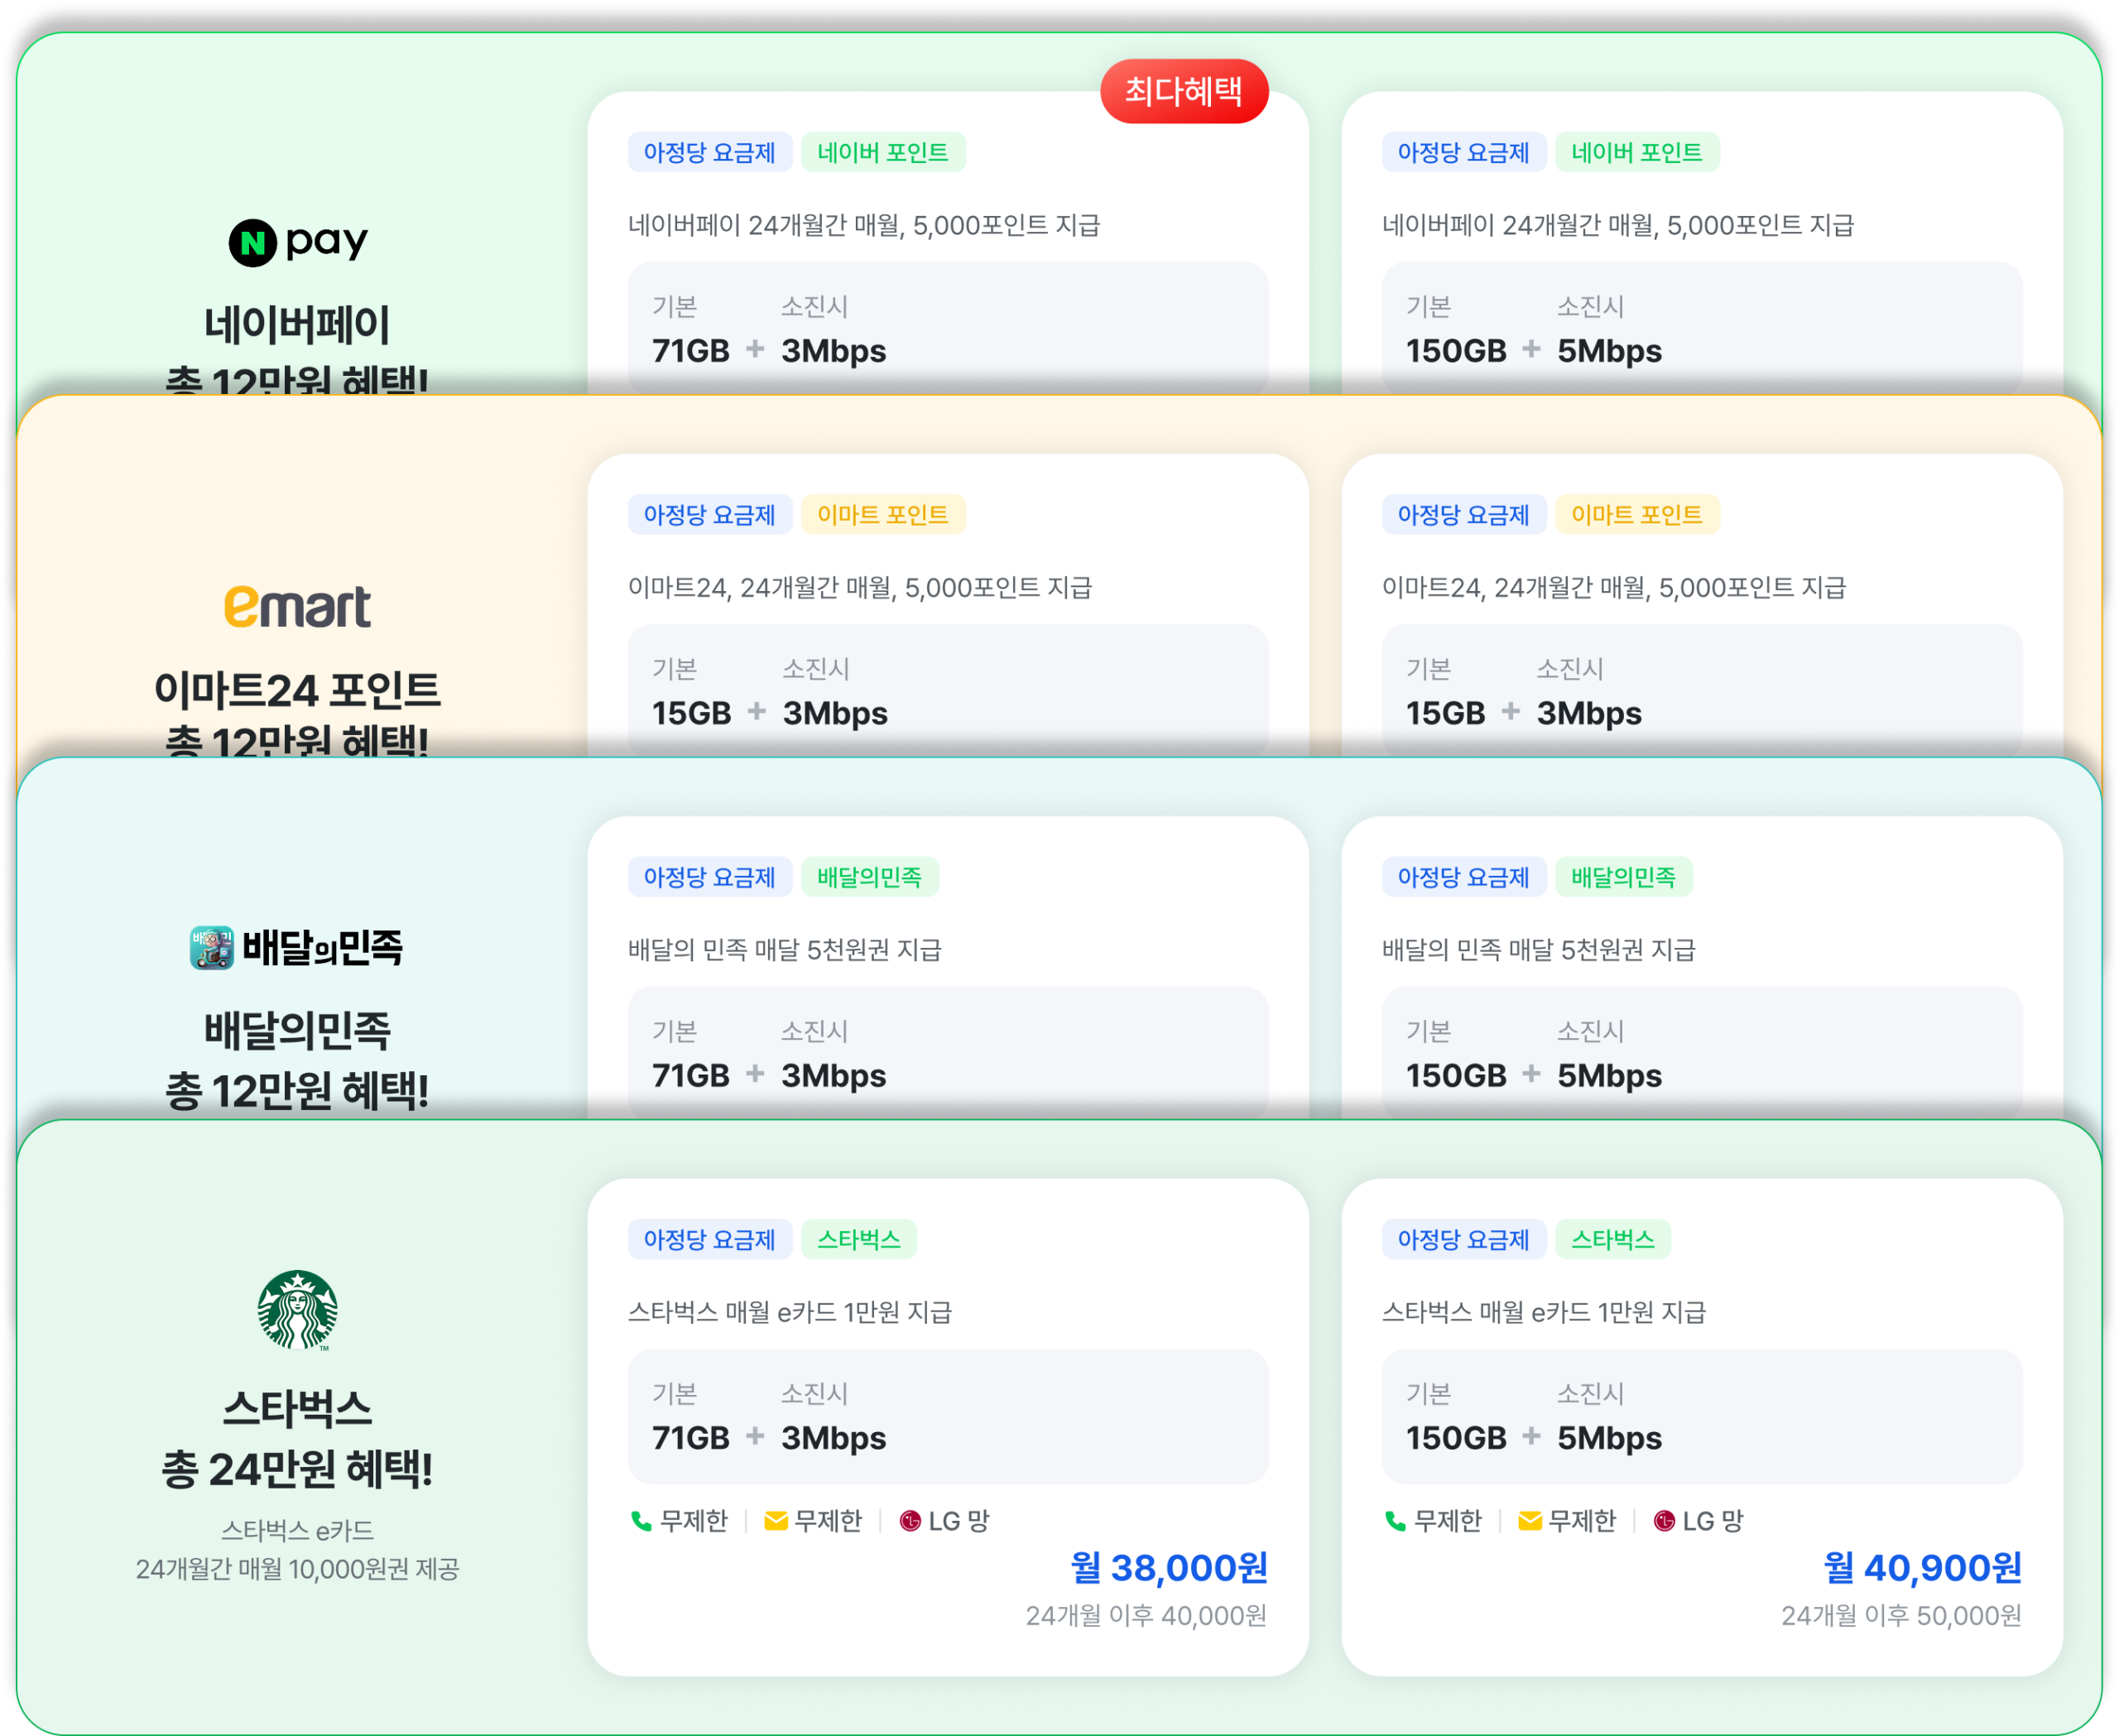Screen dimensions: 2119x1736
Task: Select 스타벅스 tag on 40,900원 card
Action: pos(1613,1239)
